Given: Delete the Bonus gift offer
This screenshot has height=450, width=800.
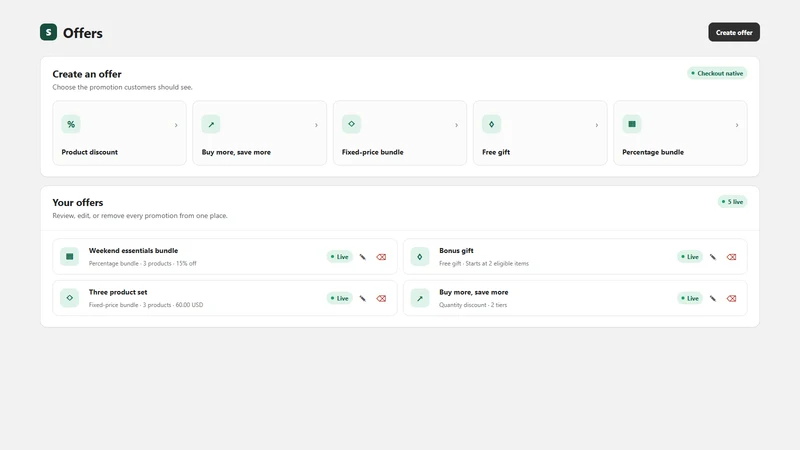Looking at the screenshot, I should pyautogui.click(x=732, y=257).
